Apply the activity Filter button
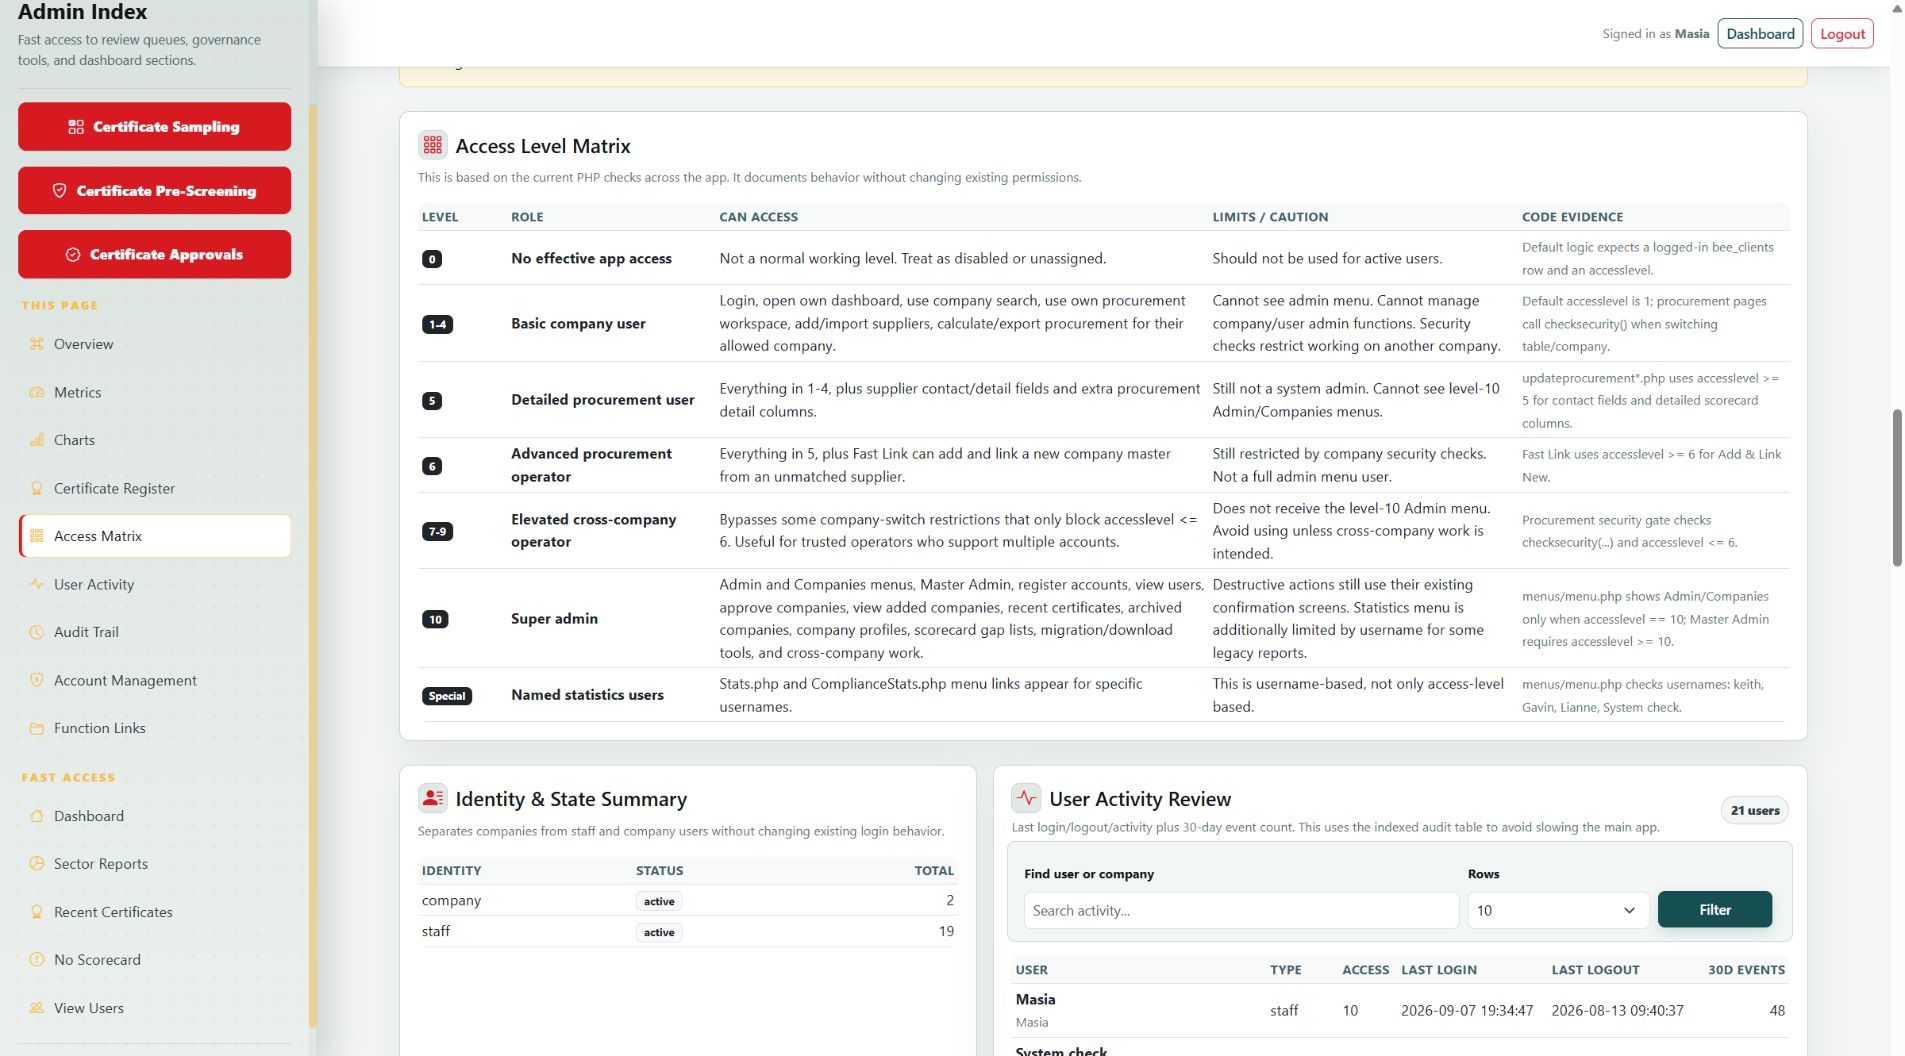The height and width of the screenshot is (1056, 1905). click(x=1714, y=909)
